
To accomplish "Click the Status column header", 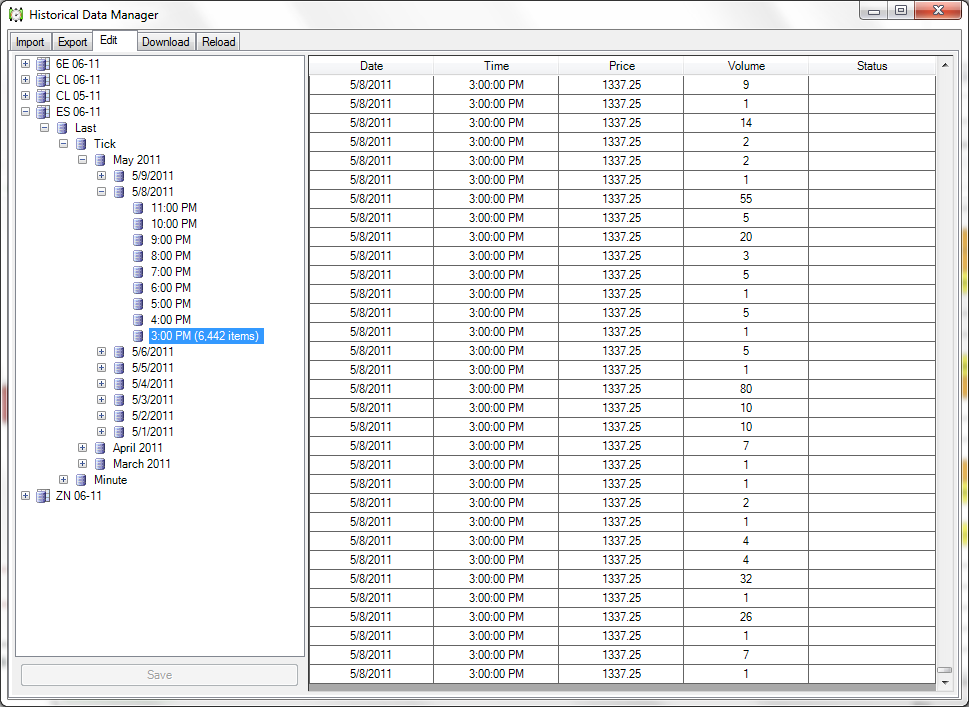I will tap(872, 66).
